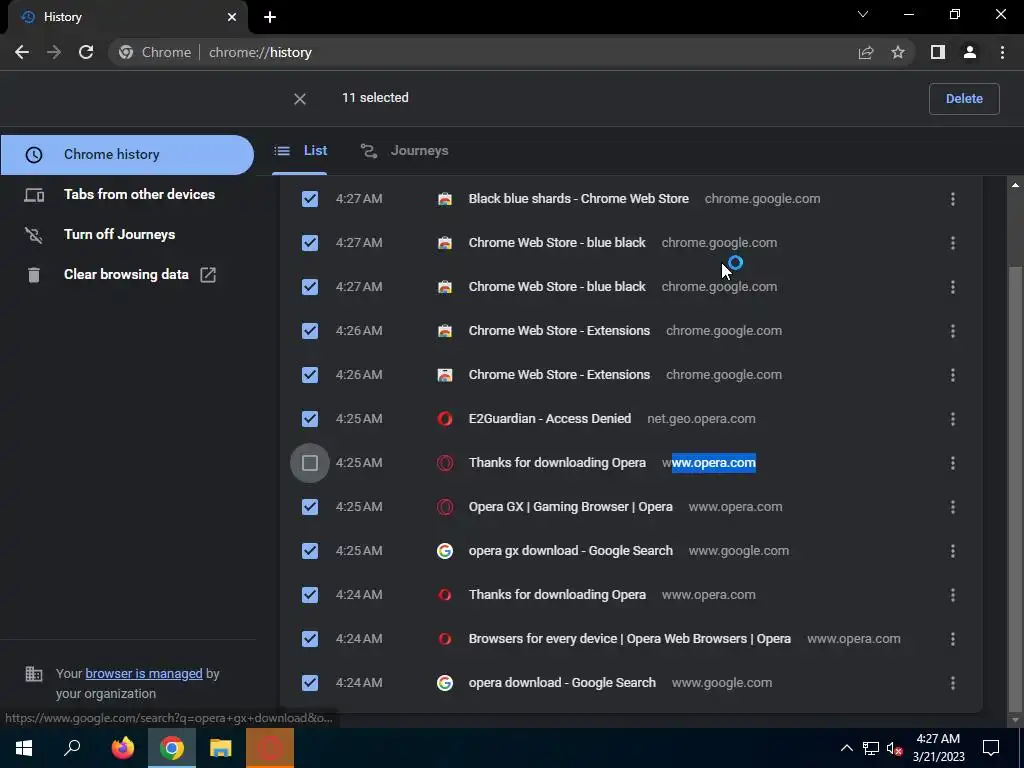Open more actions for 4:25 AM Thanks for downloading Opera

click(953, 462)
